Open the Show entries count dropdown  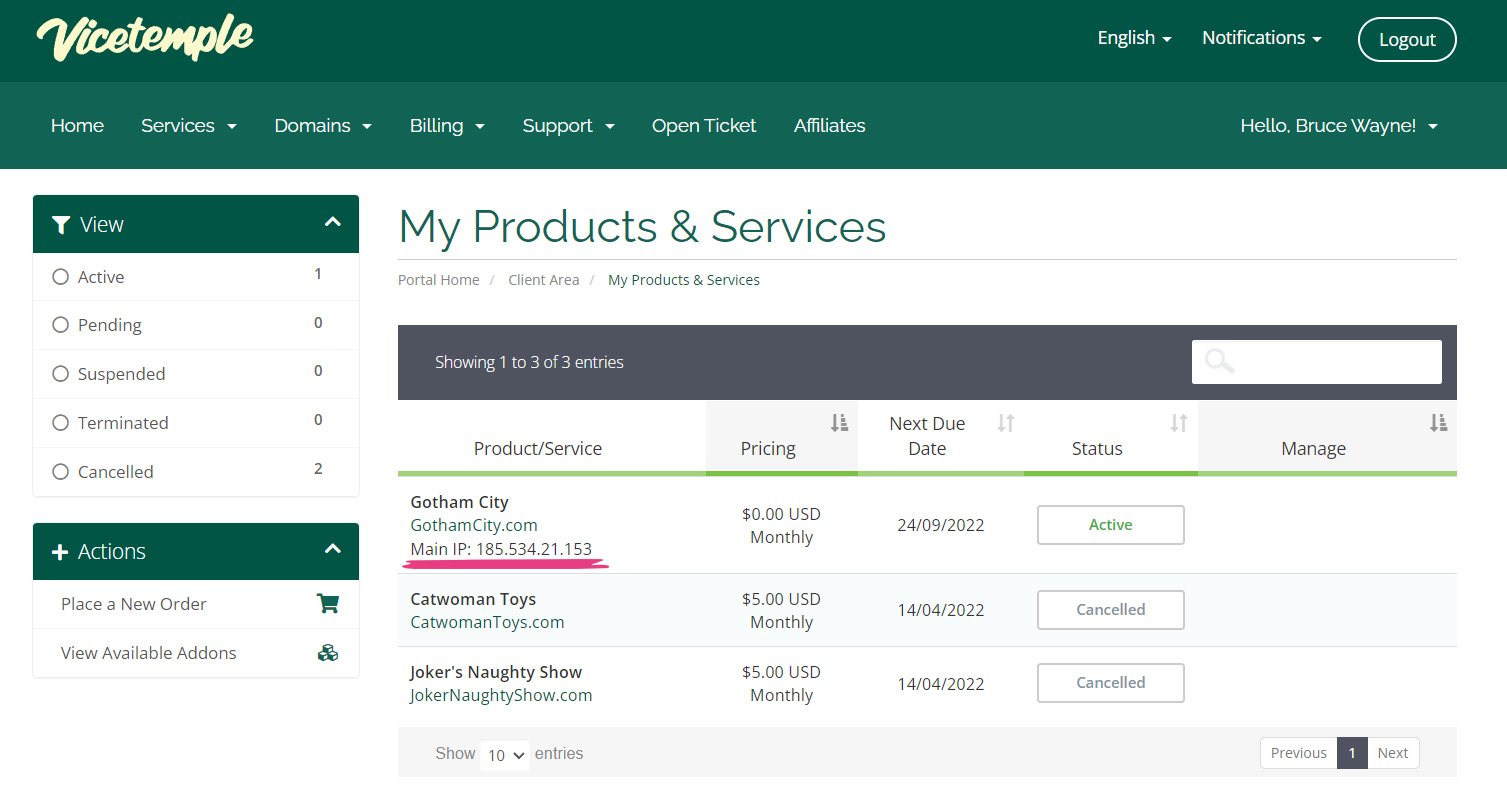click(x=505, y=755)
